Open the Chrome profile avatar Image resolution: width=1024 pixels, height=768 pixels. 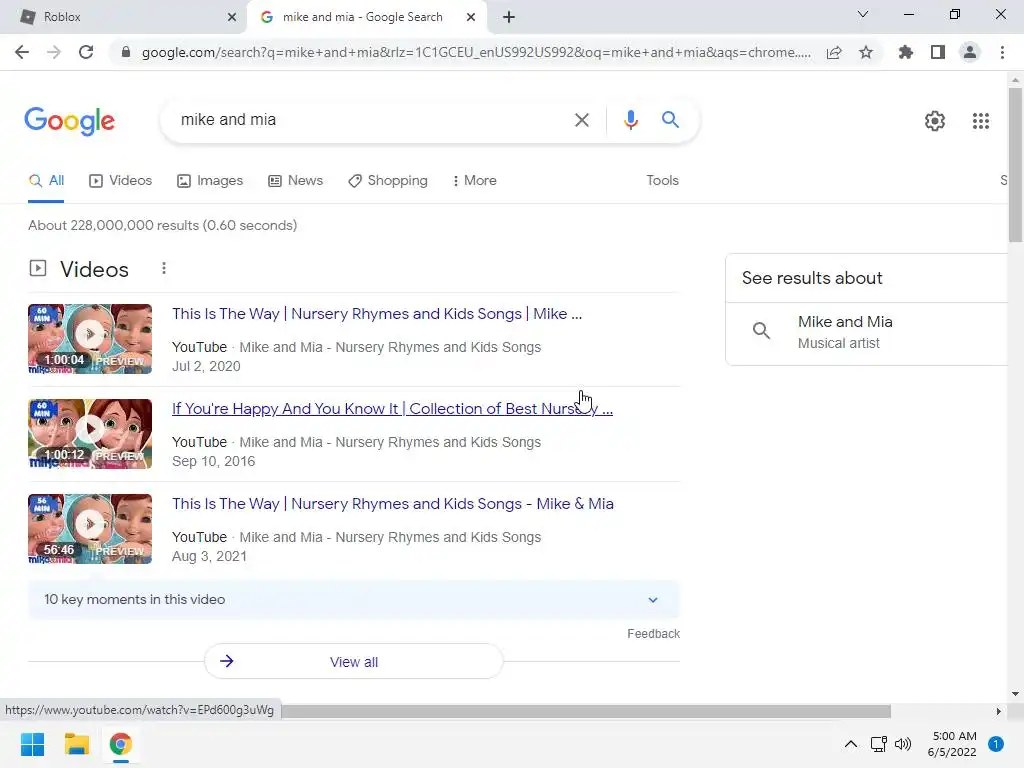click(970, 52)
